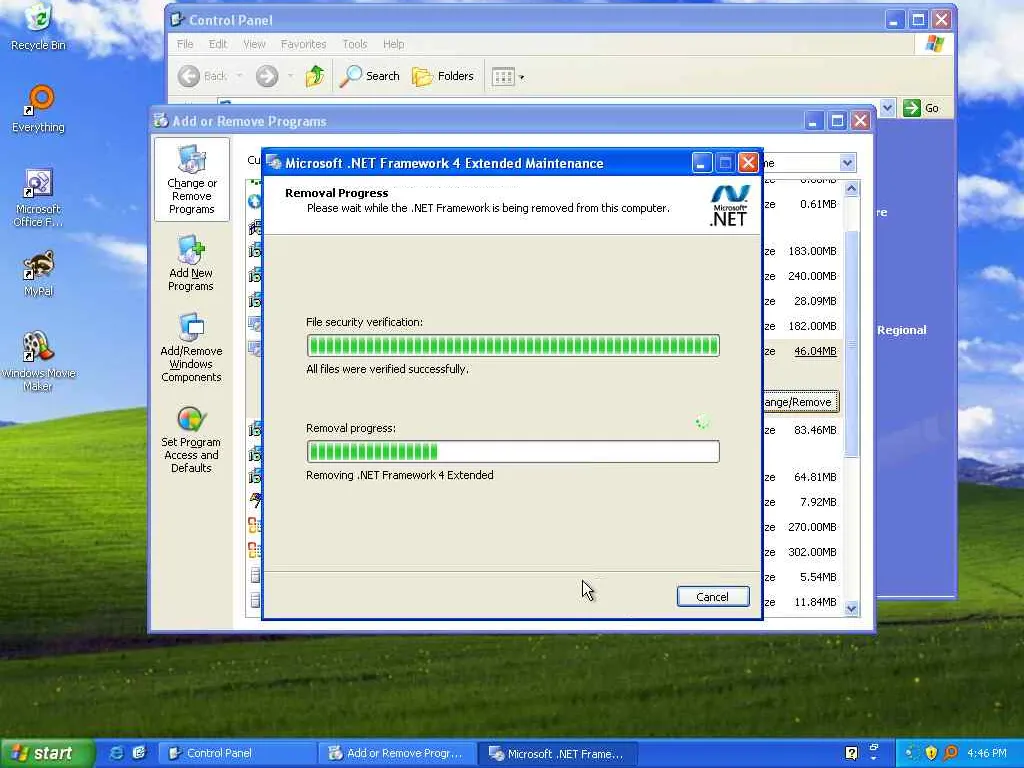Click the language bar restore icon in taskbar
This screenshot has width=1024, height=768.
(x=874, y=747)
